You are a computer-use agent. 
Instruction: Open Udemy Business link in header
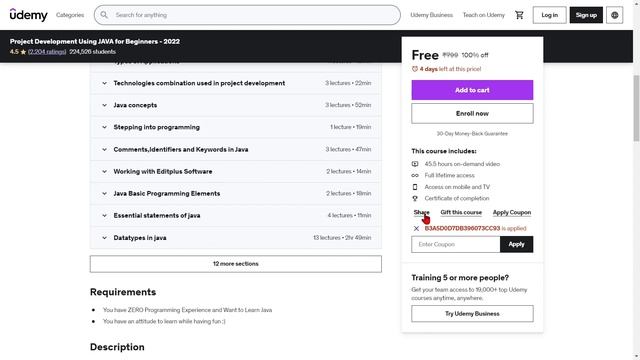(x=431, y=15)
